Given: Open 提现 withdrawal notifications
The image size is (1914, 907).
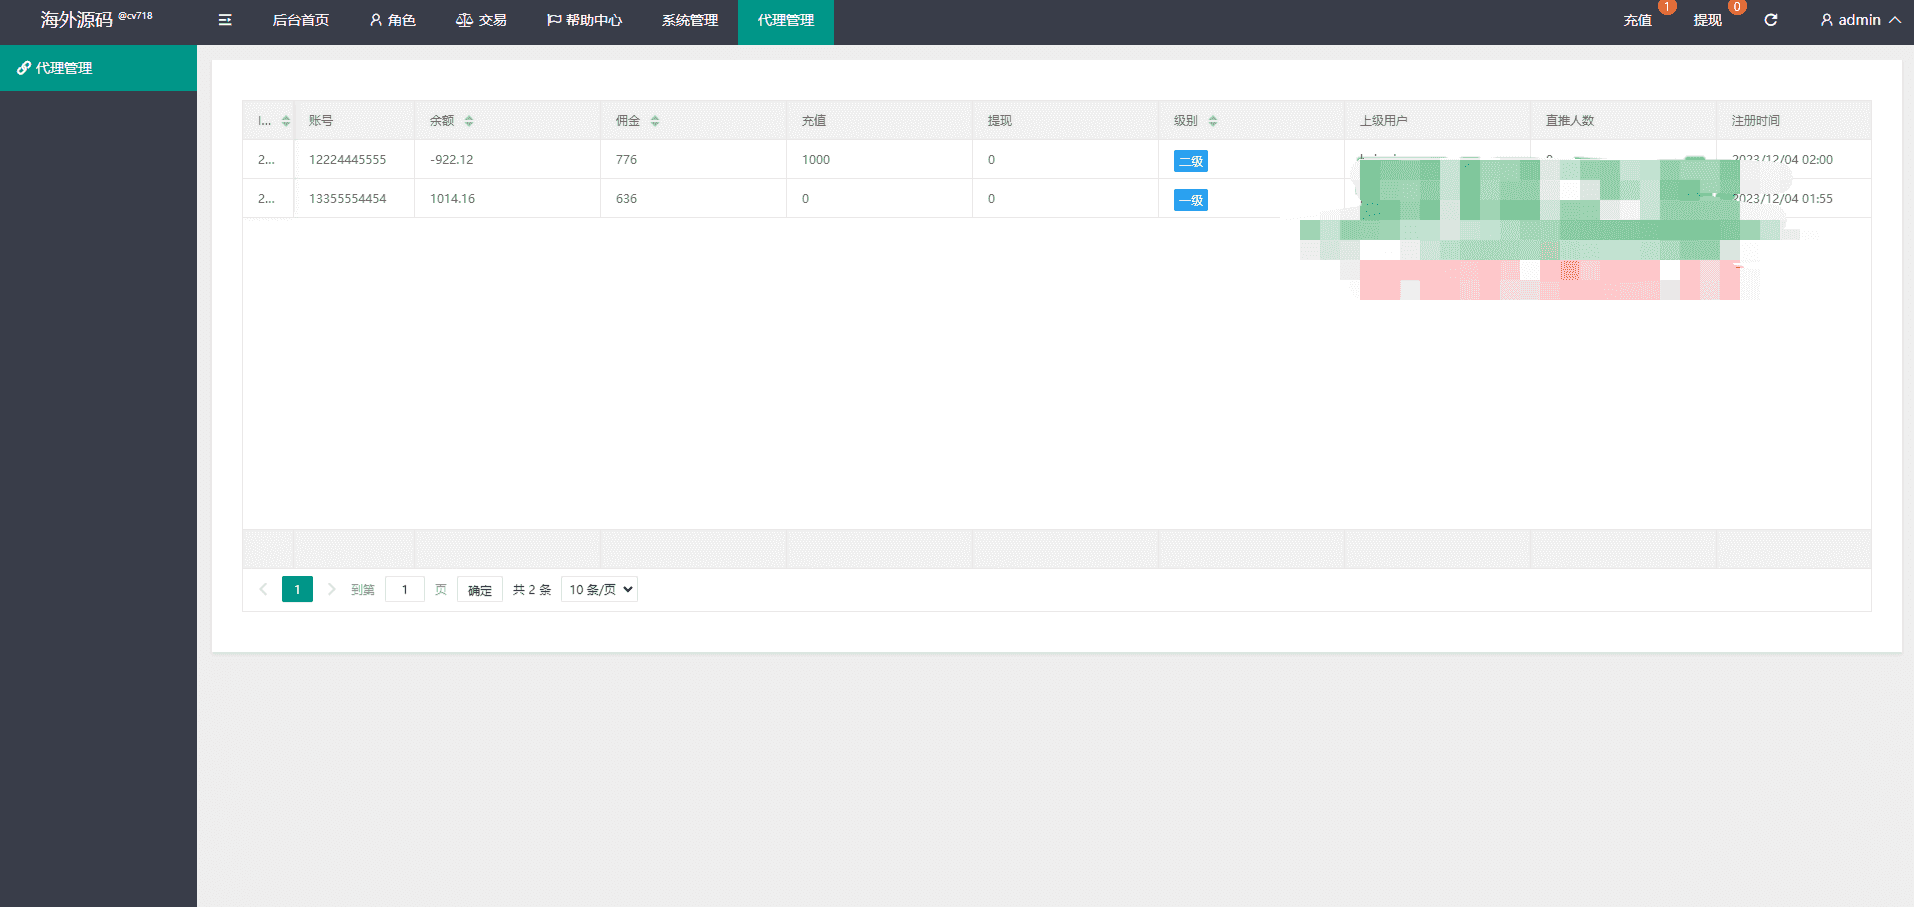Looking at the screenshot, I should pos(1708,20).
